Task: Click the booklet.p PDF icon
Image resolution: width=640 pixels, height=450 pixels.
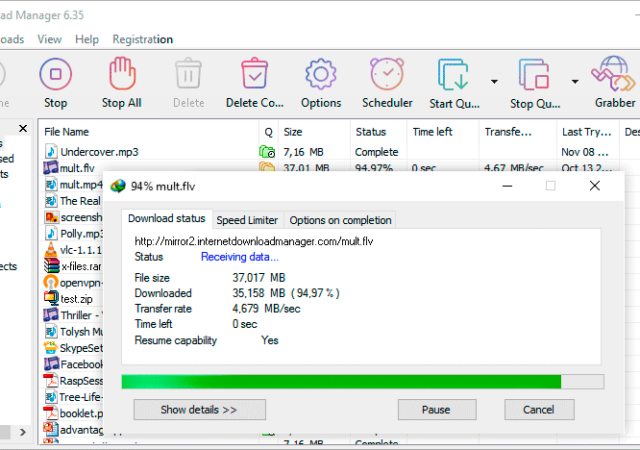Action: tap(51, 413)
